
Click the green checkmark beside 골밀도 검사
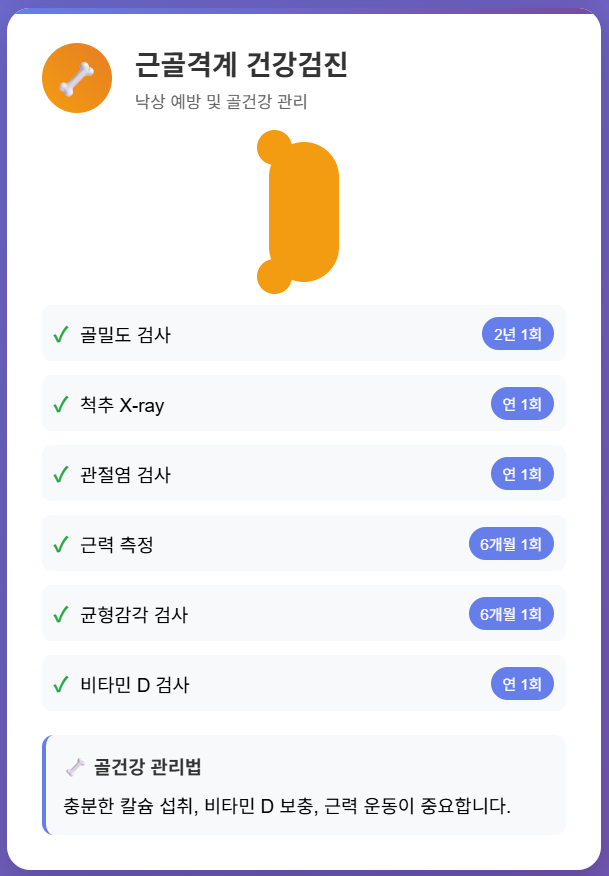pyautogui.click(x=62, y=333)
